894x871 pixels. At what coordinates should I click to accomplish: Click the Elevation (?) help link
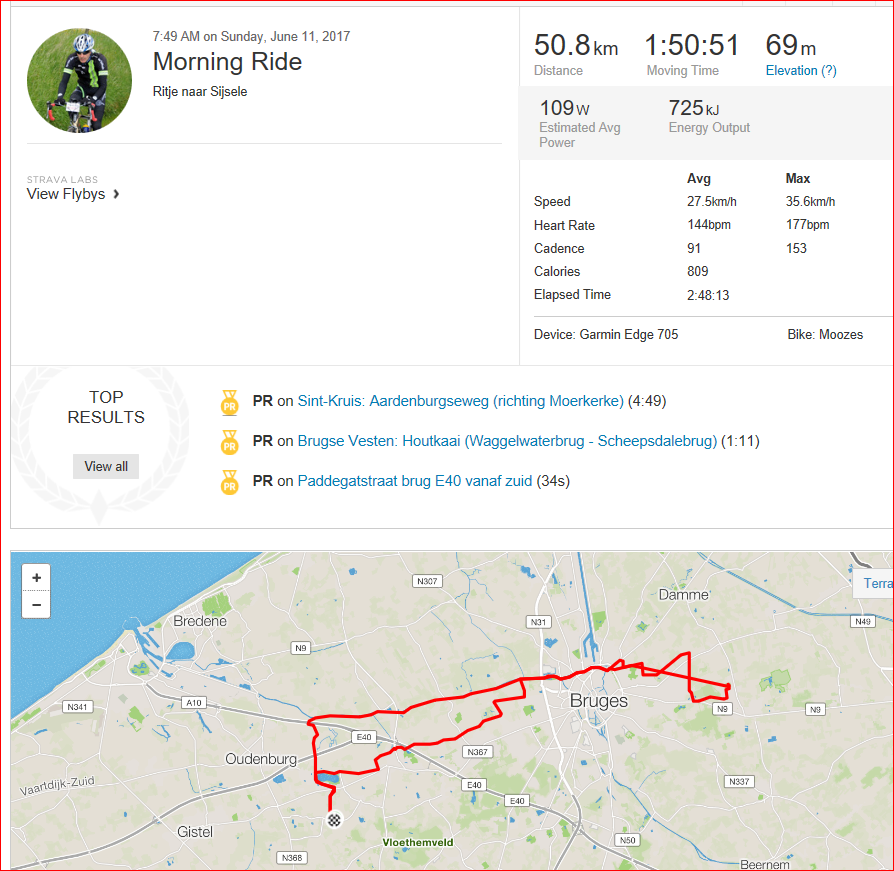[x=800, y=71]
